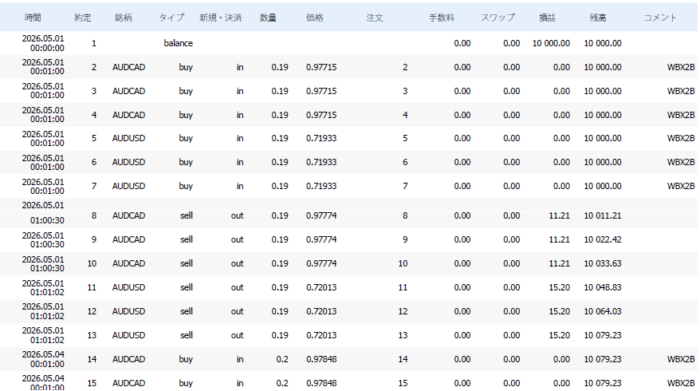Click AUDCAD symbol in deal 15 row

pos(129,383)
